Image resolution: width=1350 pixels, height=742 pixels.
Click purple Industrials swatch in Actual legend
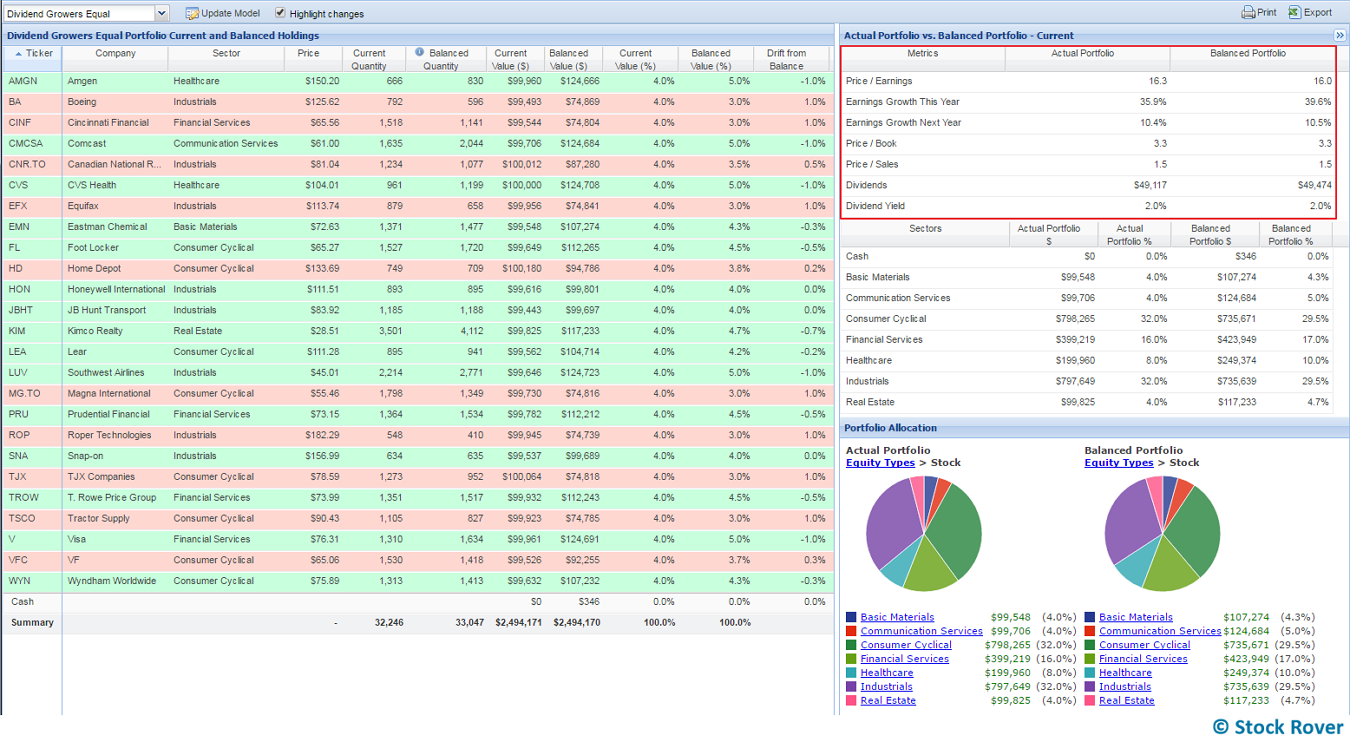point(851,687)
